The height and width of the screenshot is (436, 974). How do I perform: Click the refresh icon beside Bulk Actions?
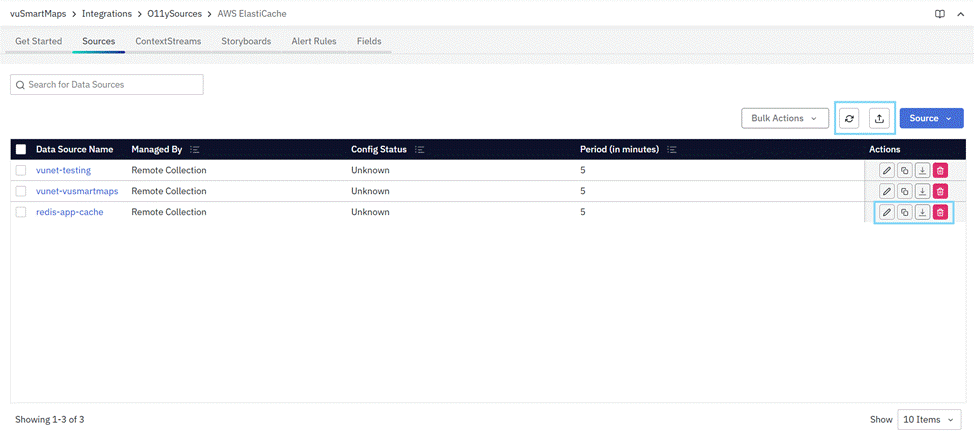pos(849,118)
